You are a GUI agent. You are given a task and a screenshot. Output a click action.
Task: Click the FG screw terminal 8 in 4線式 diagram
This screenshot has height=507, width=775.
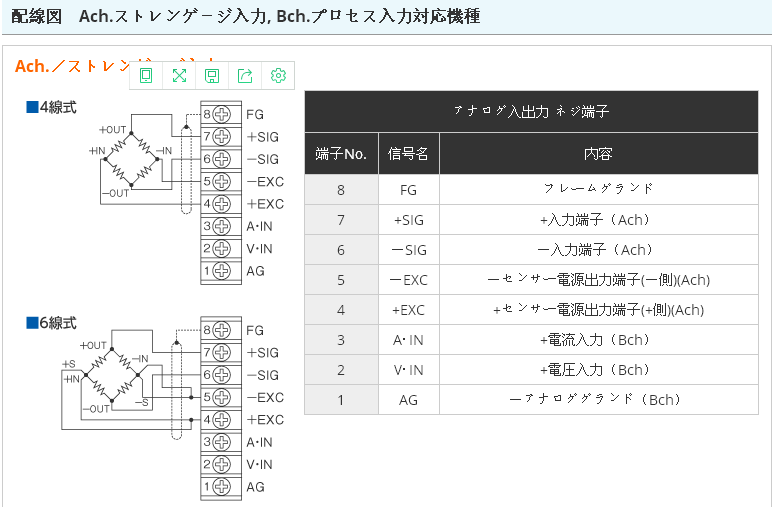pos(221,114)
